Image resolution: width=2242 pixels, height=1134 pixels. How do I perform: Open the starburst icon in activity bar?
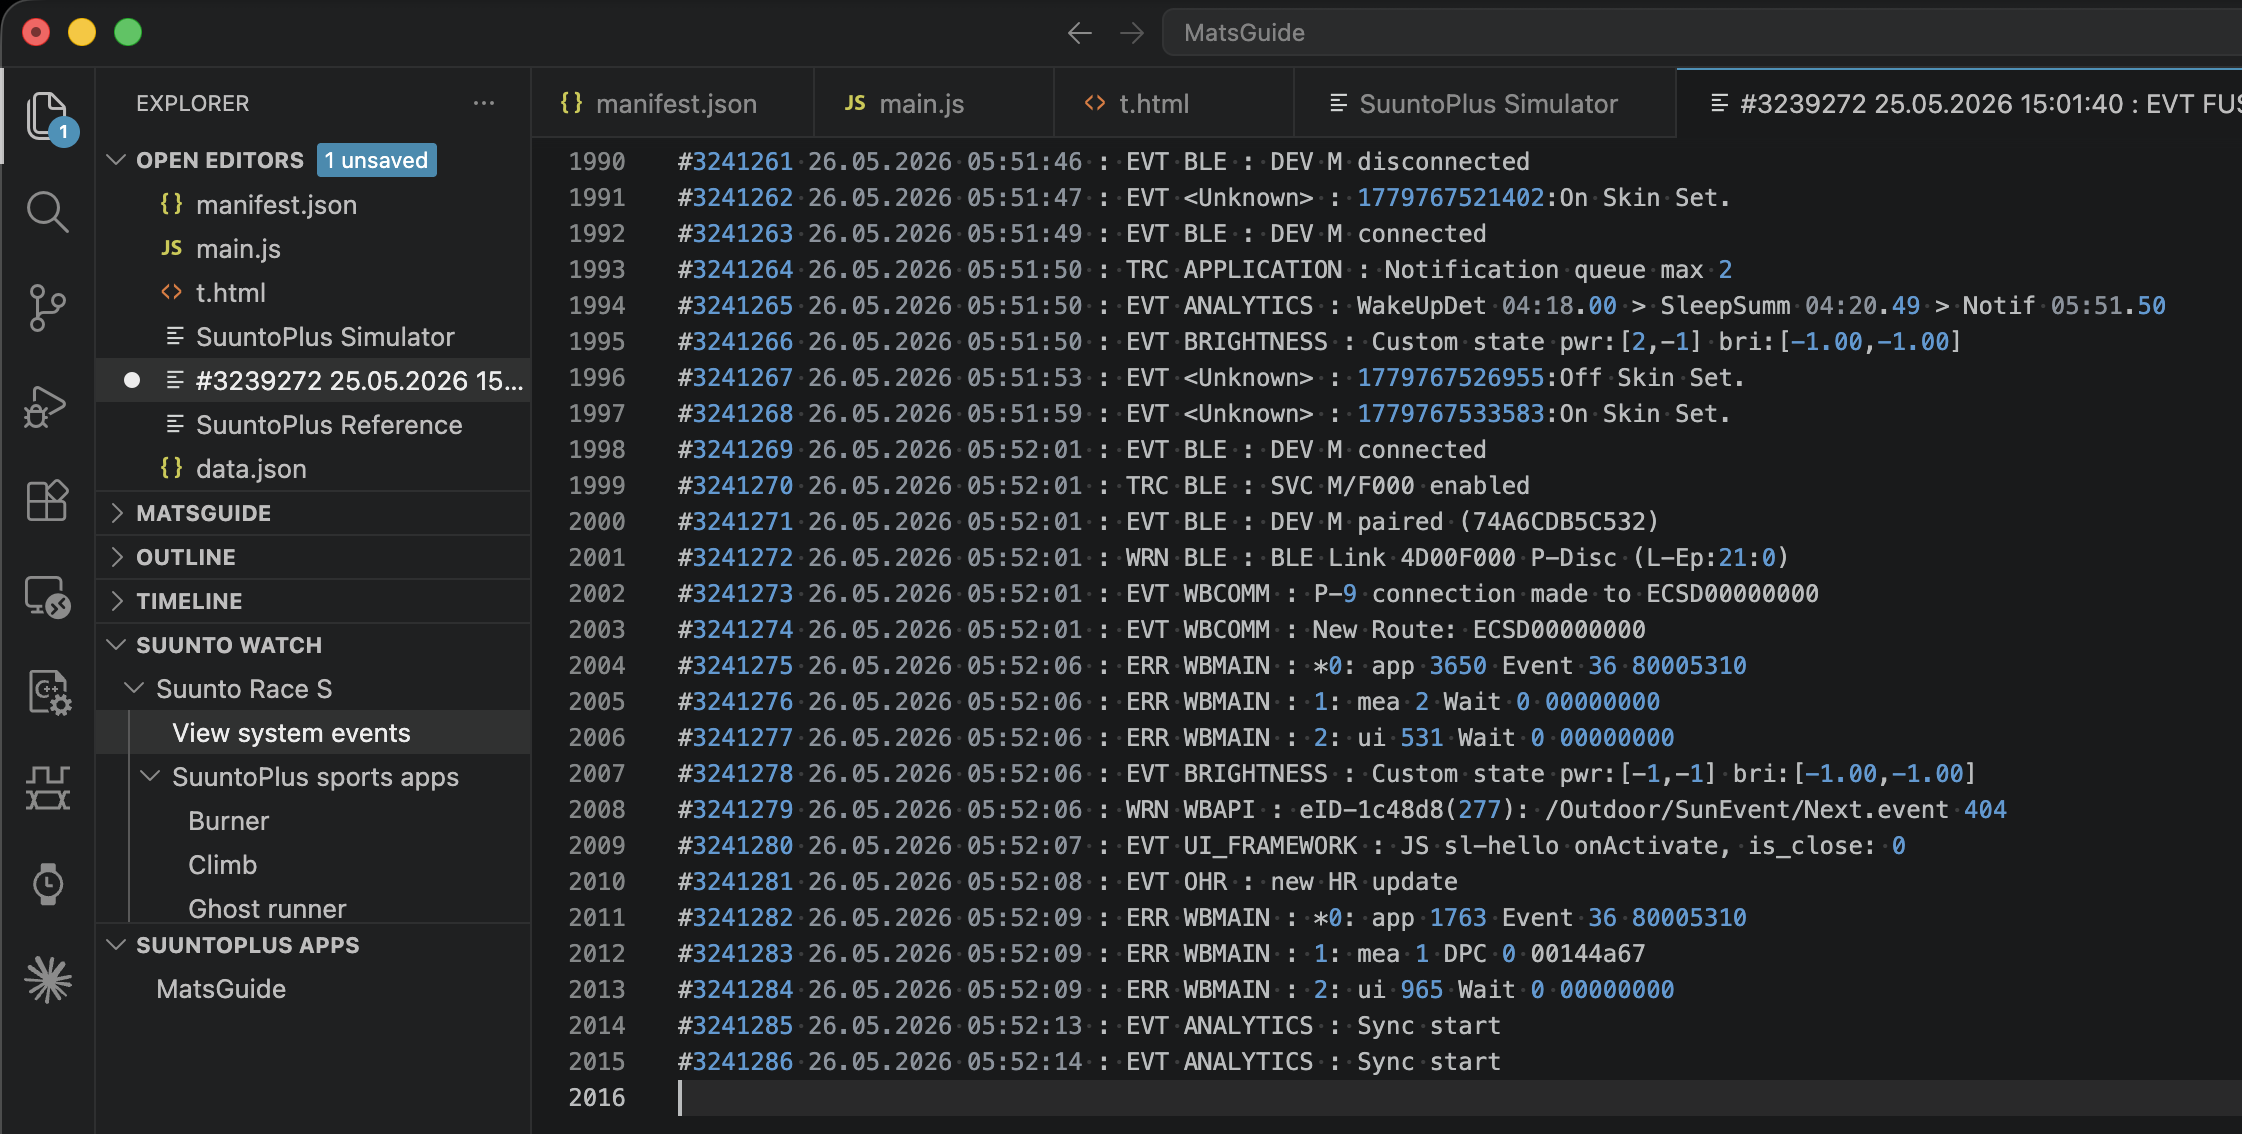tap(47, 980)
